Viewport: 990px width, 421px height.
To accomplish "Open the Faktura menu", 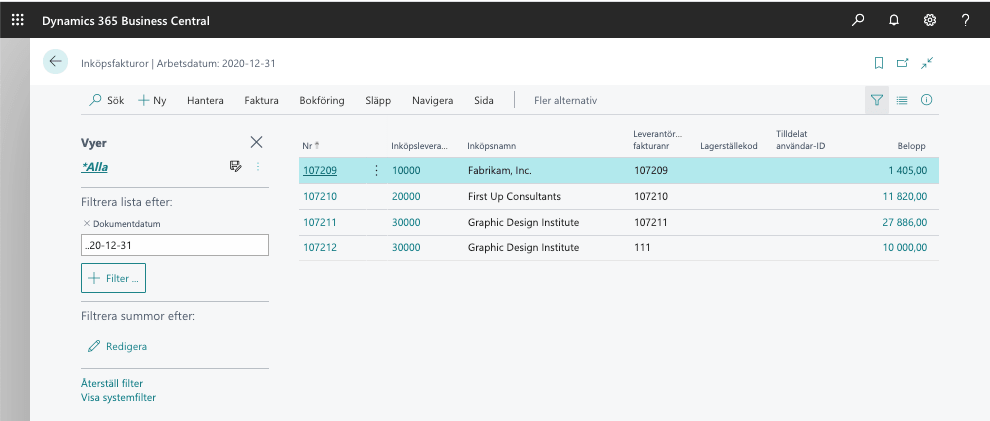I will click(x=261, y=100).
